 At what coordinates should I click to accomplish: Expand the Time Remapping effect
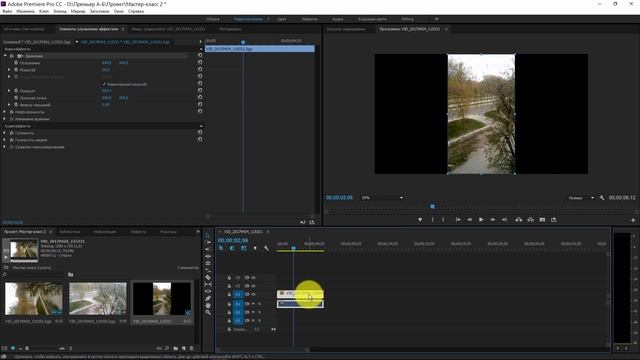click(x=4, y=119)
